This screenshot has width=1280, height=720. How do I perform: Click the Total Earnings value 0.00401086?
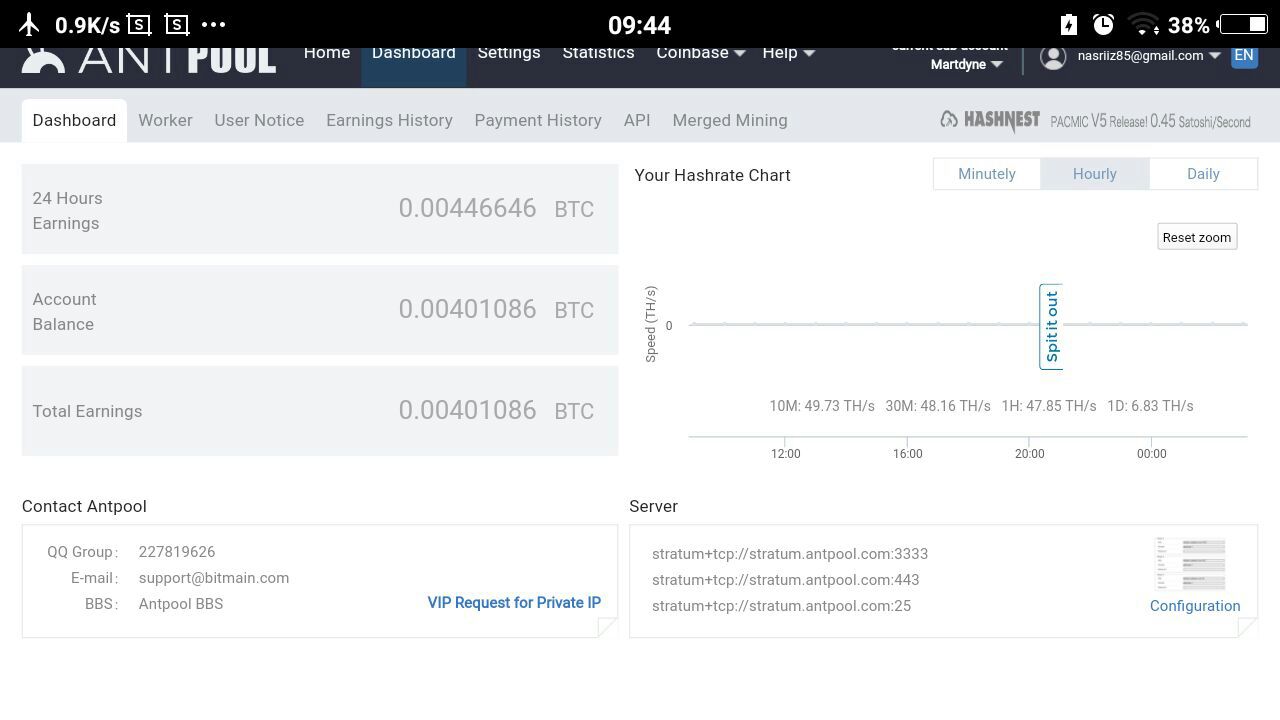(467, 410)
